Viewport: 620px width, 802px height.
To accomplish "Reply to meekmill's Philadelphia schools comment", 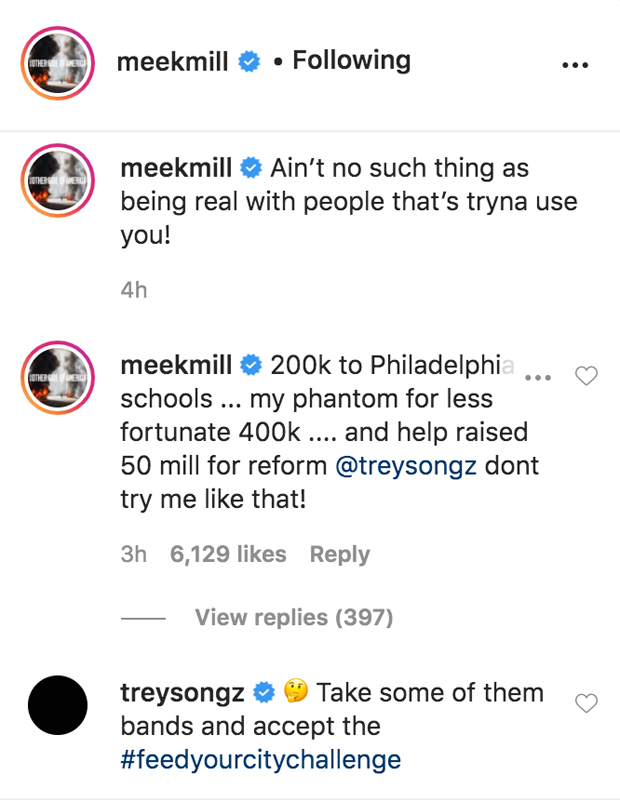I will (339, 554).
